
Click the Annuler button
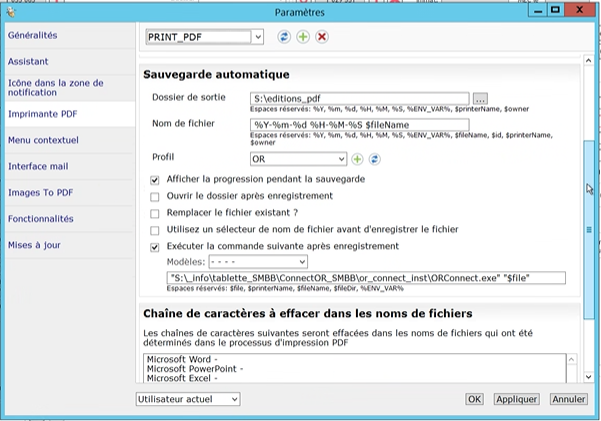tap(568, 399)
